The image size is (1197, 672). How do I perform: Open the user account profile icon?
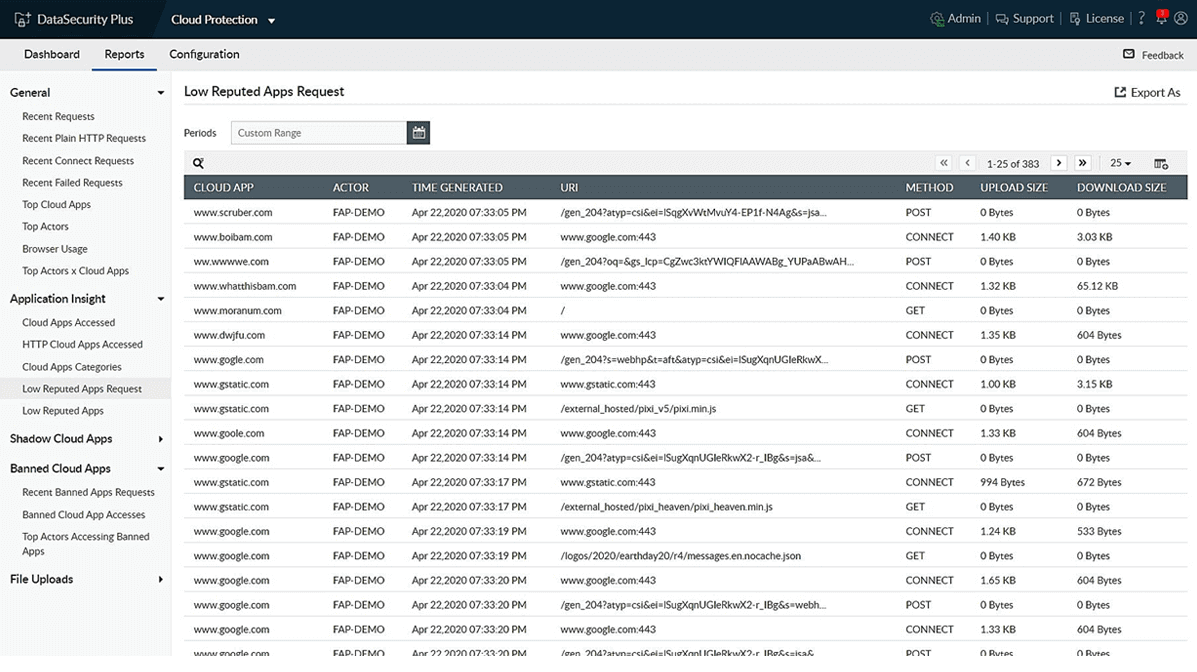(x=1180, y=18)
